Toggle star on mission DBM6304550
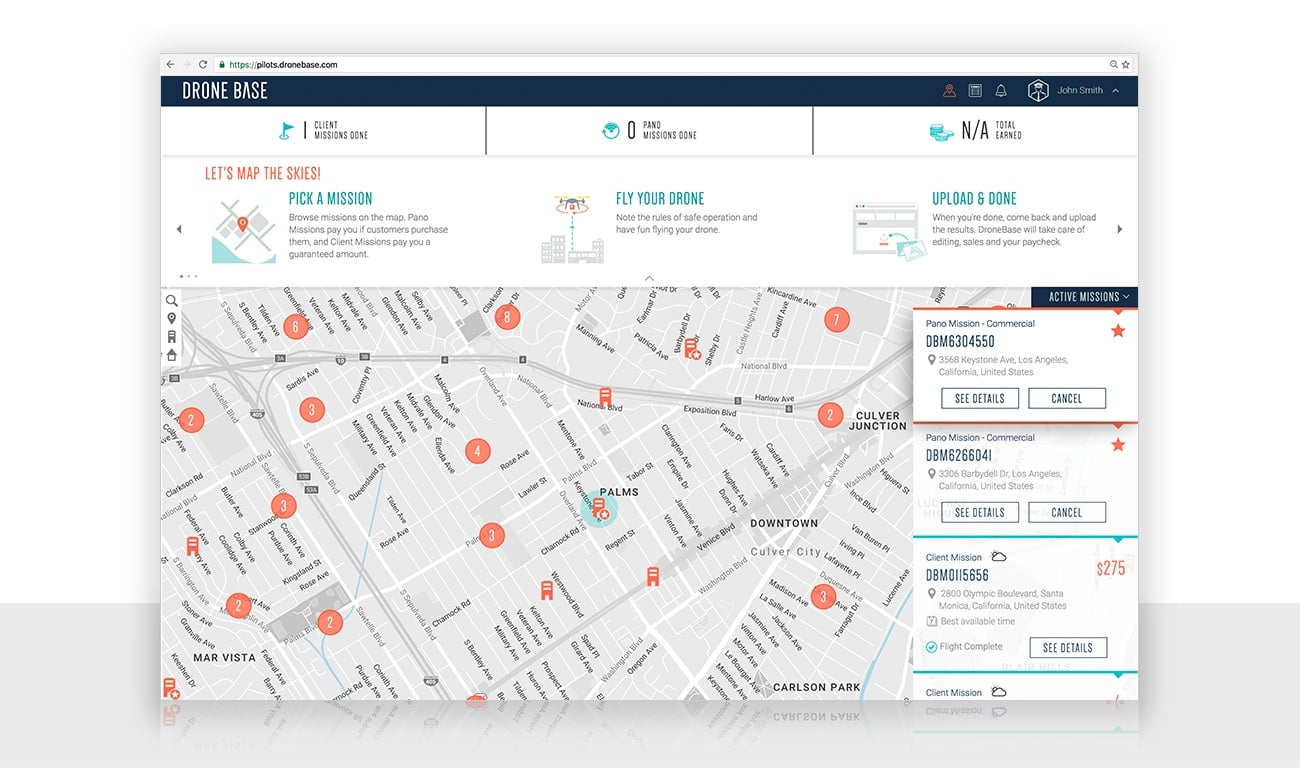Viewport: 1300px width, 768px height. [1118, 330]
